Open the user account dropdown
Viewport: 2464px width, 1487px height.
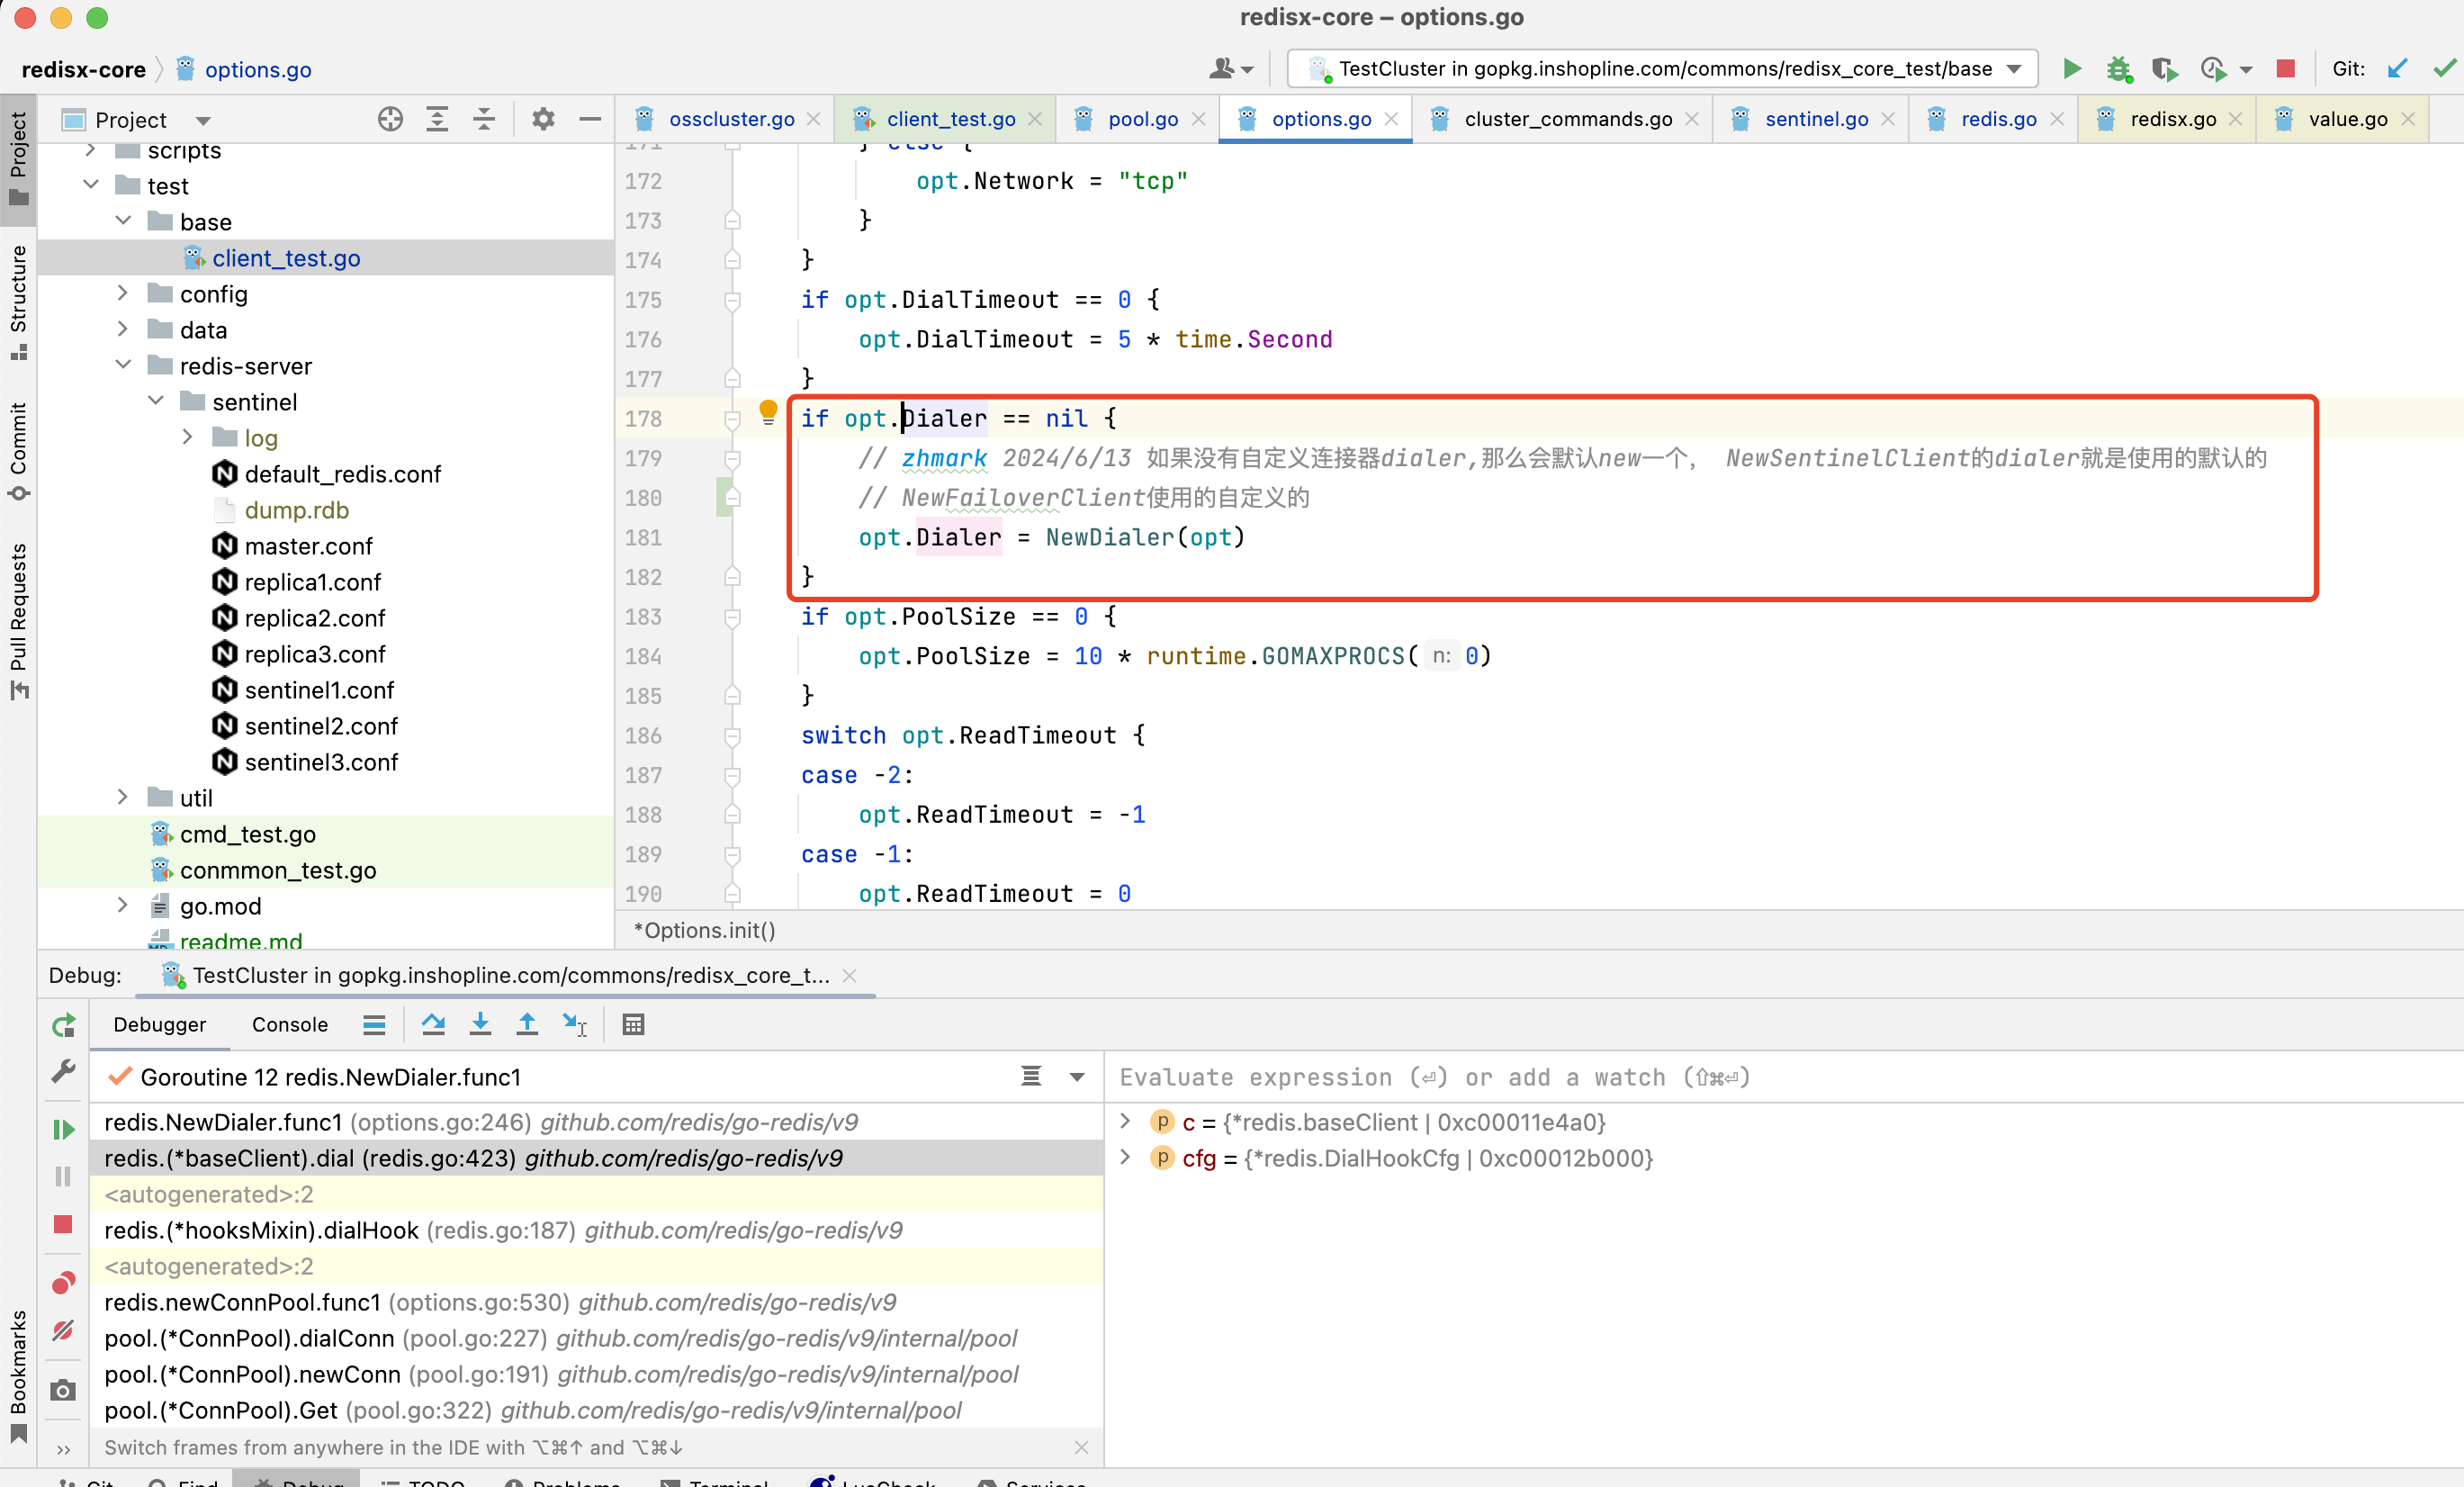(1232, 68)
